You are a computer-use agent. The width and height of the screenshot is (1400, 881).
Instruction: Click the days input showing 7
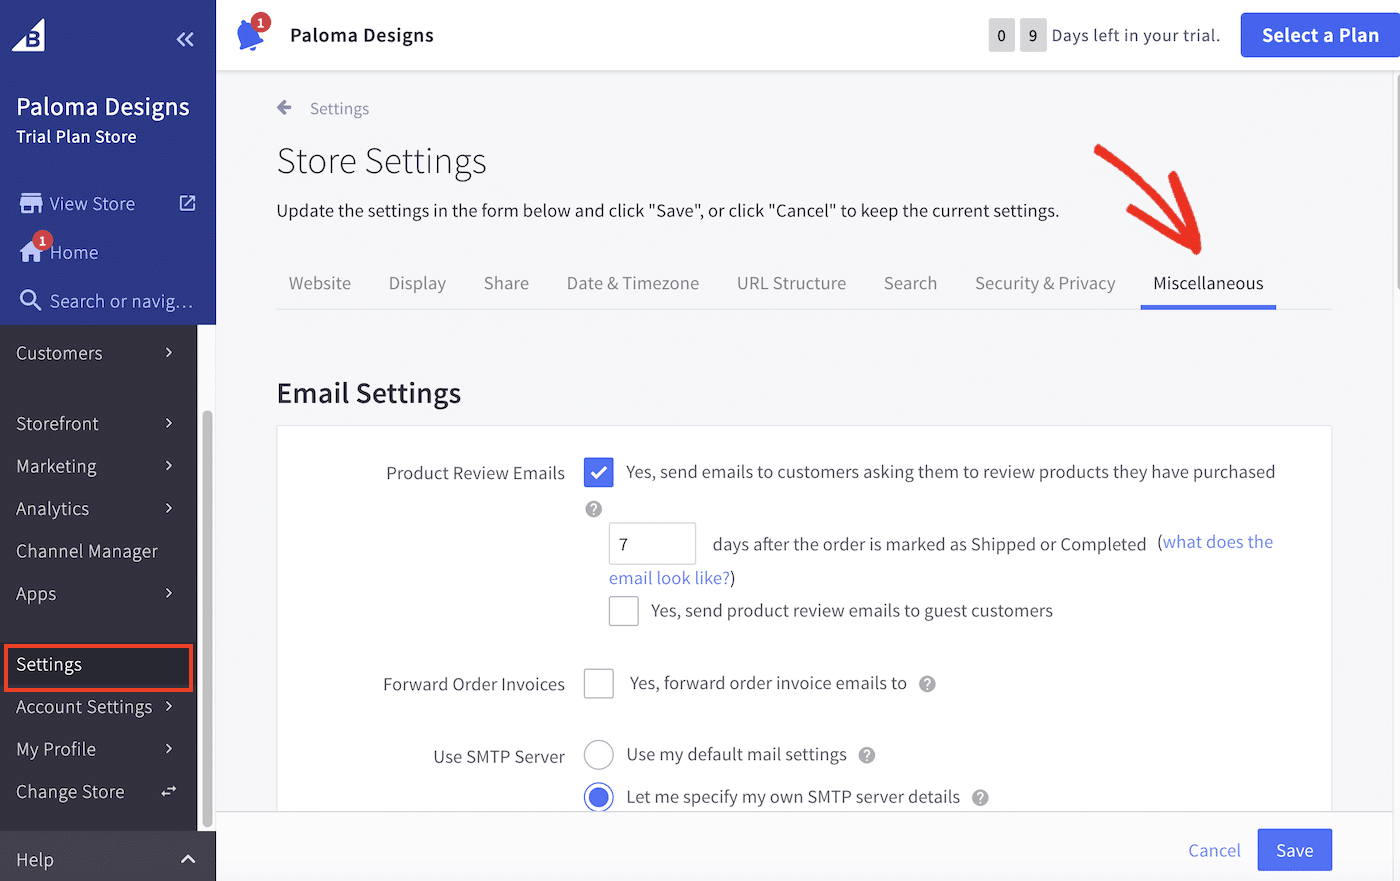click(651, 543)
